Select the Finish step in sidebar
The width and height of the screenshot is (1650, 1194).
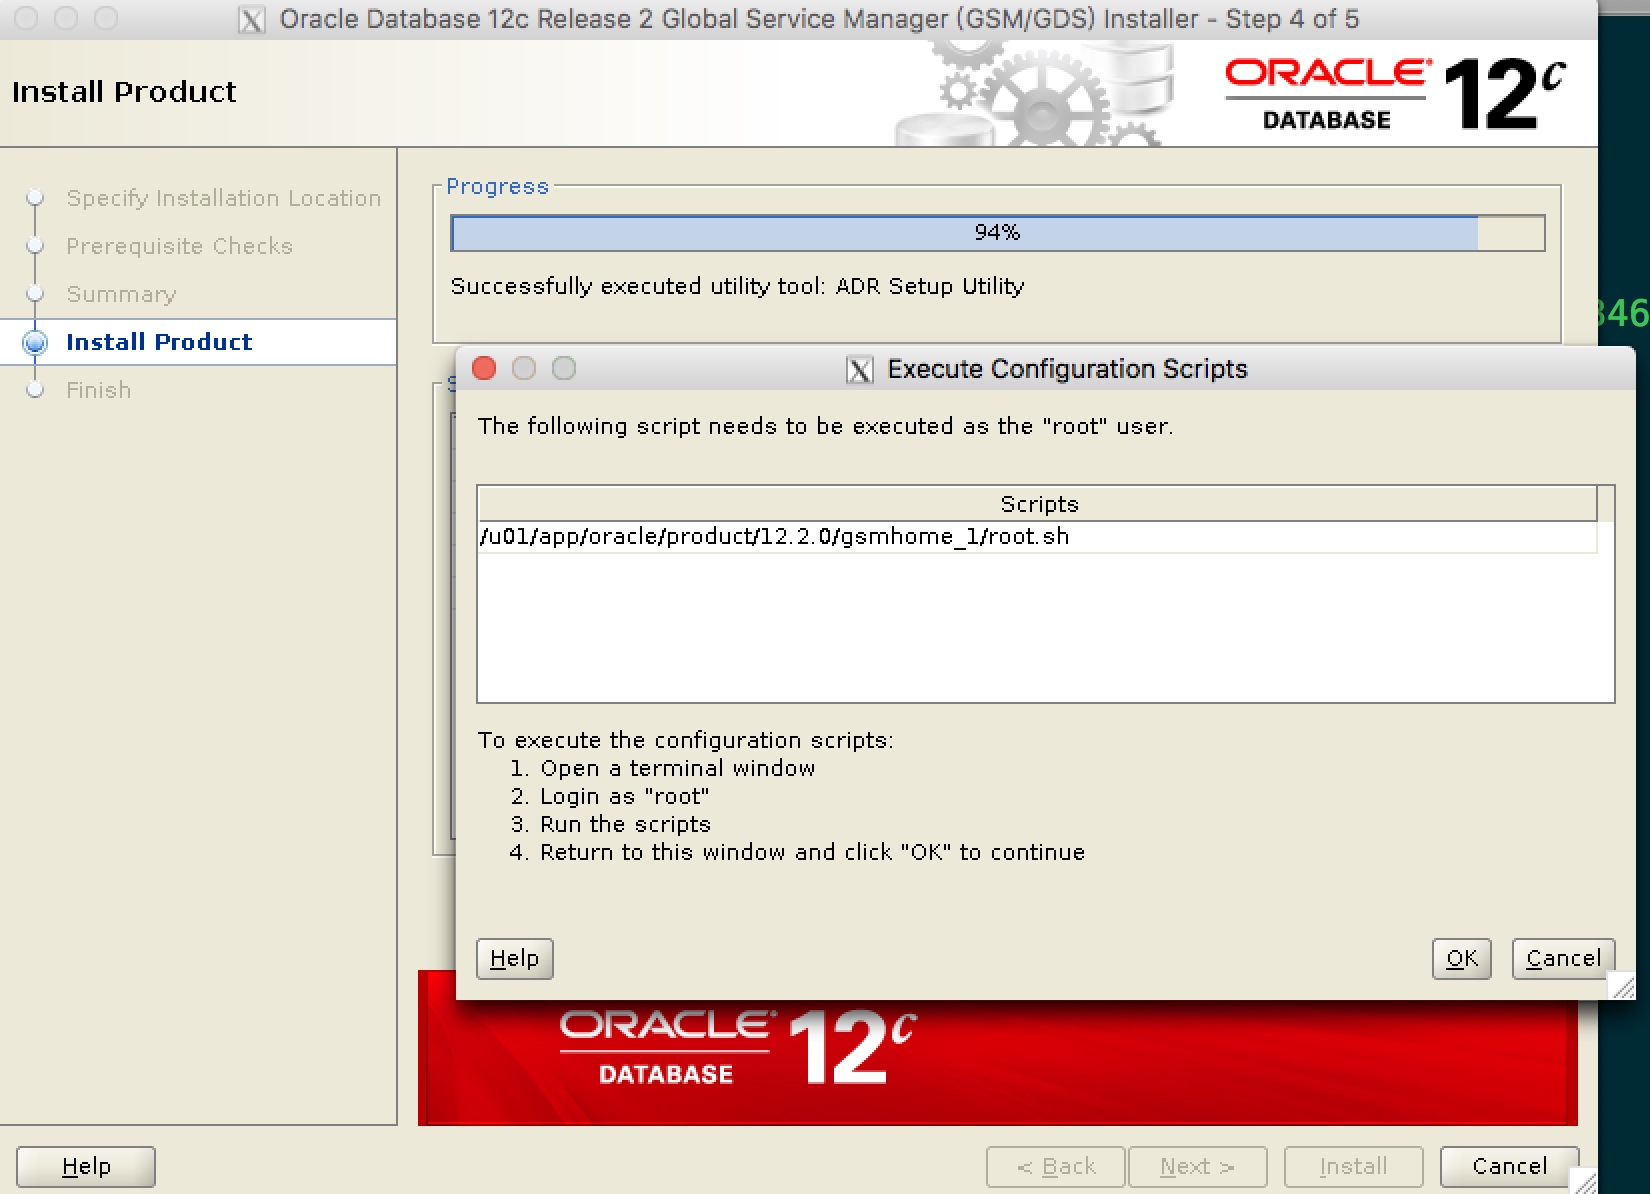click(98, 390)
